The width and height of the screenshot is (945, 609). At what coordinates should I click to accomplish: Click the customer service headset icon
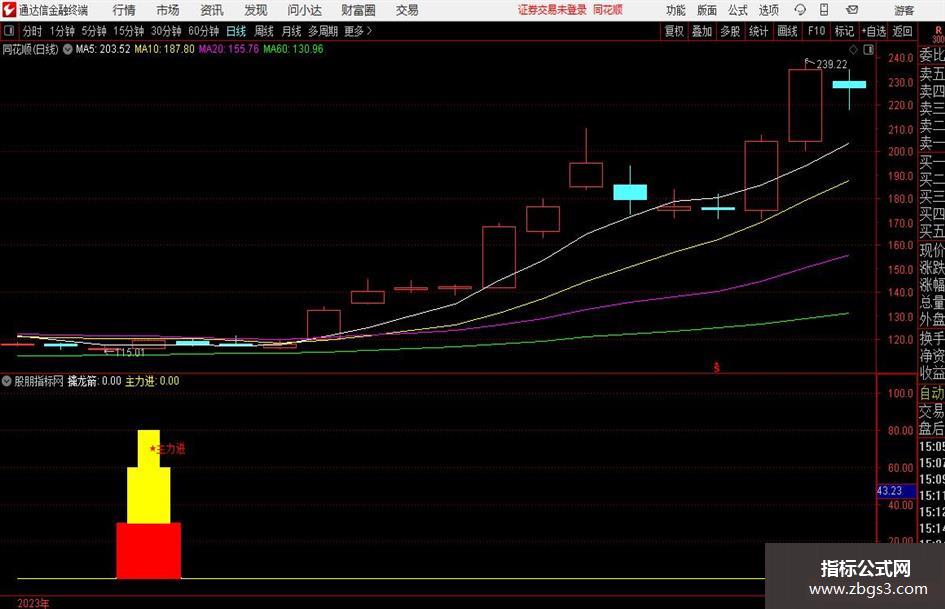pos(800,10)
